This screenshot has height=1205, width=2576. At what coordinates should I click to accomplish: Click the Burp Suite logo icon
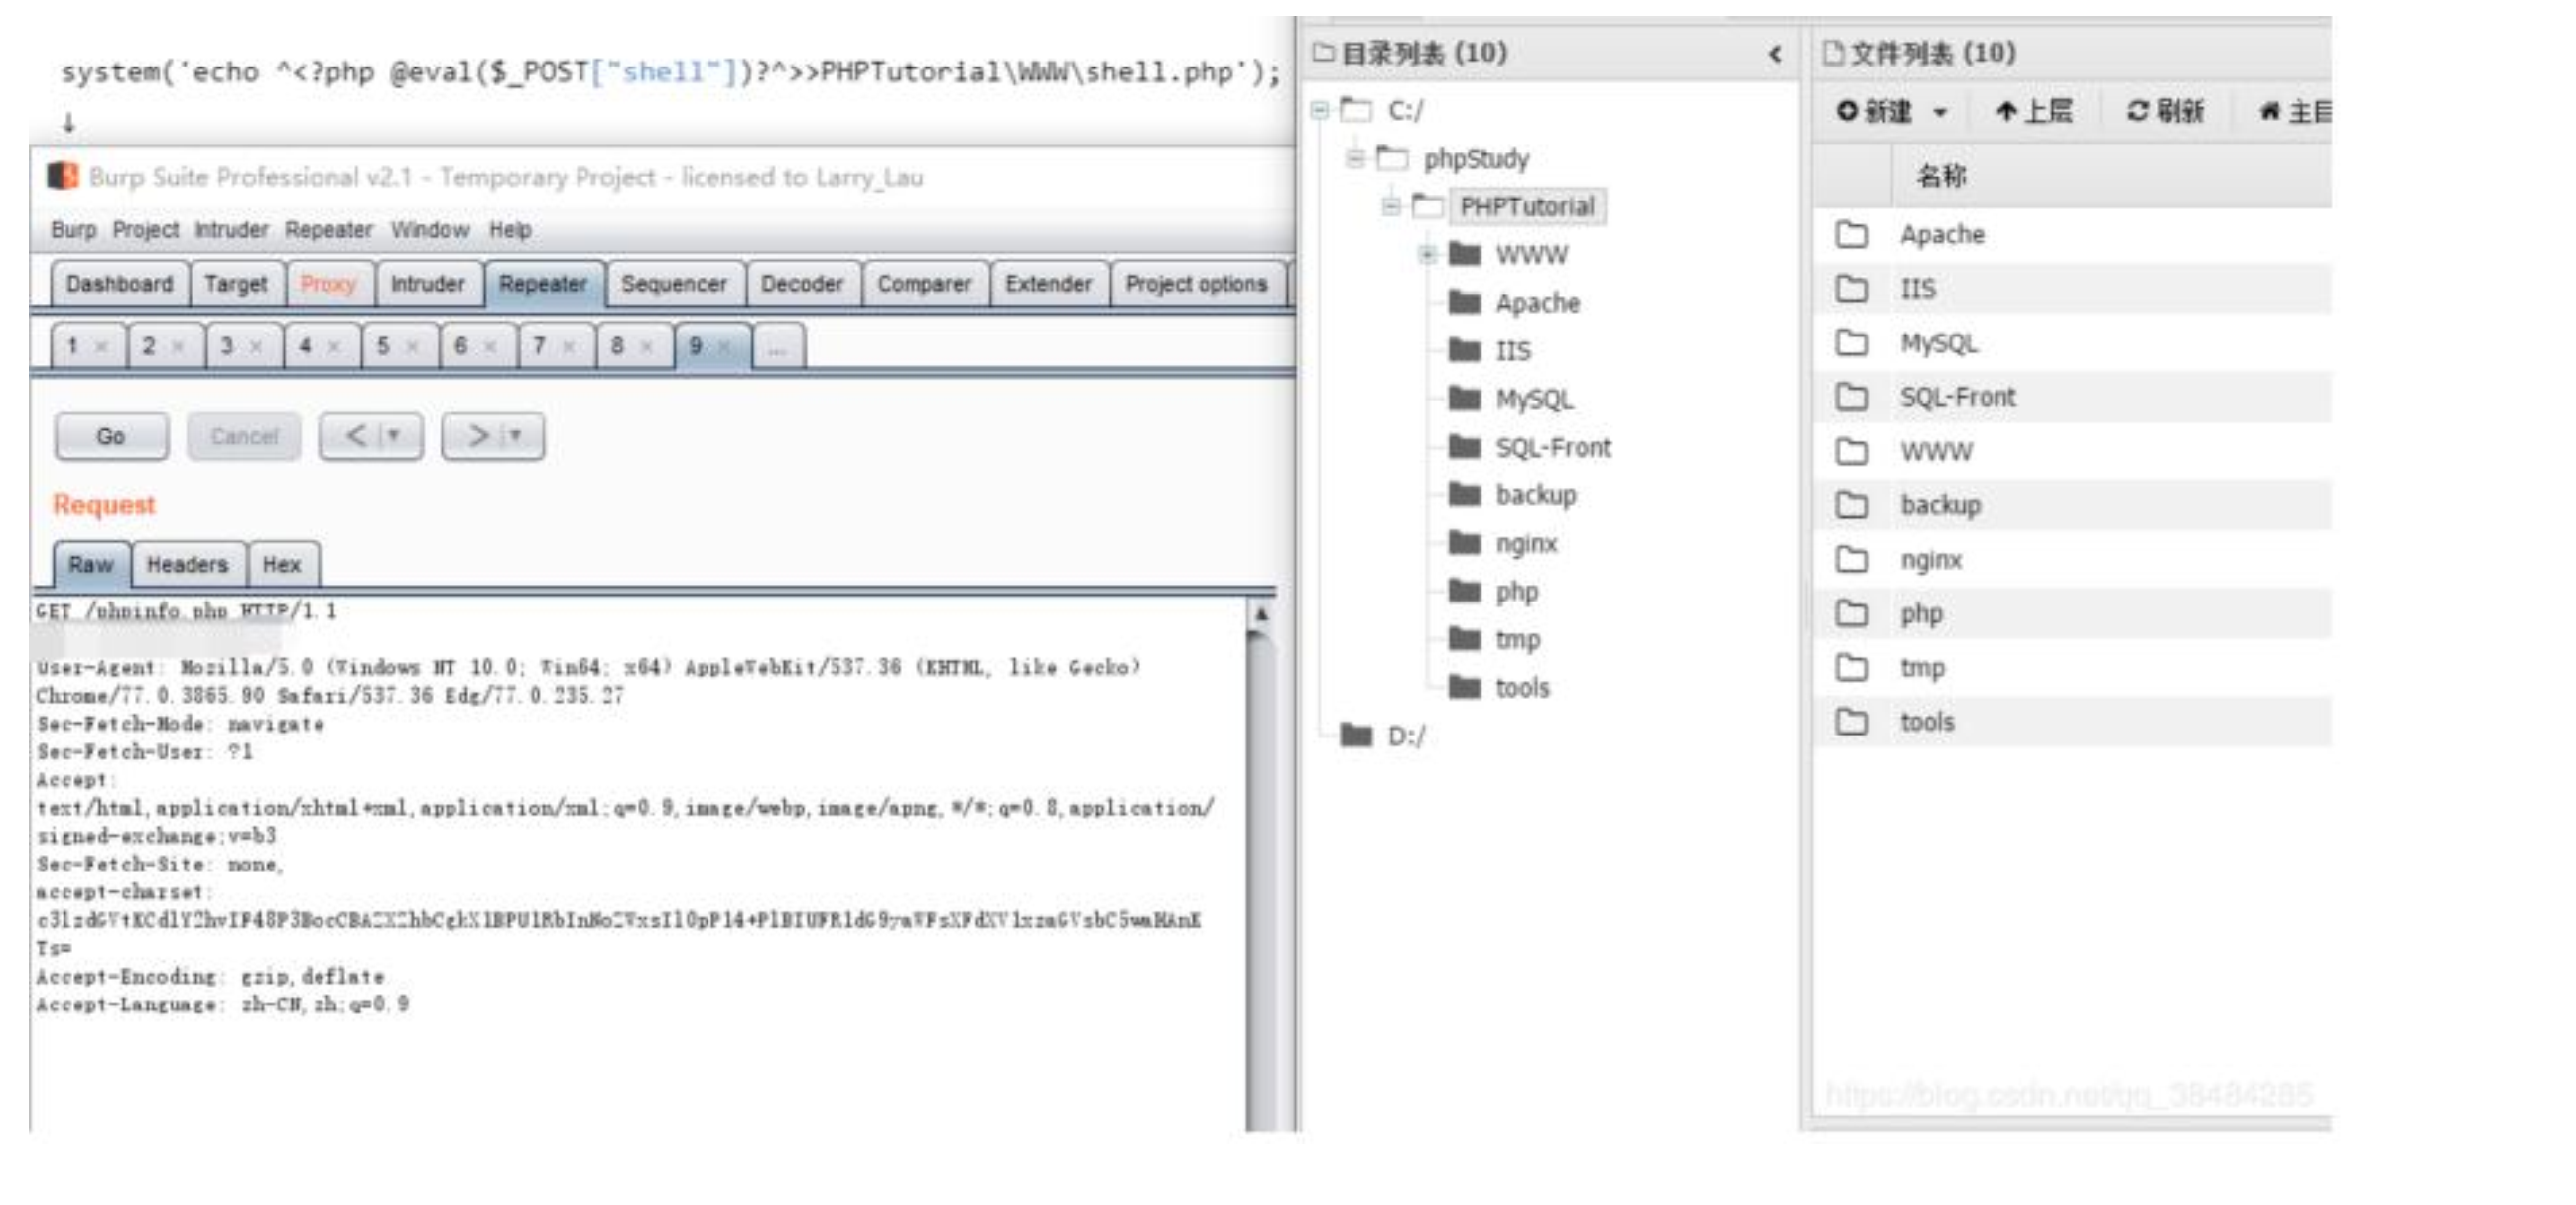(x=63, y=176)
